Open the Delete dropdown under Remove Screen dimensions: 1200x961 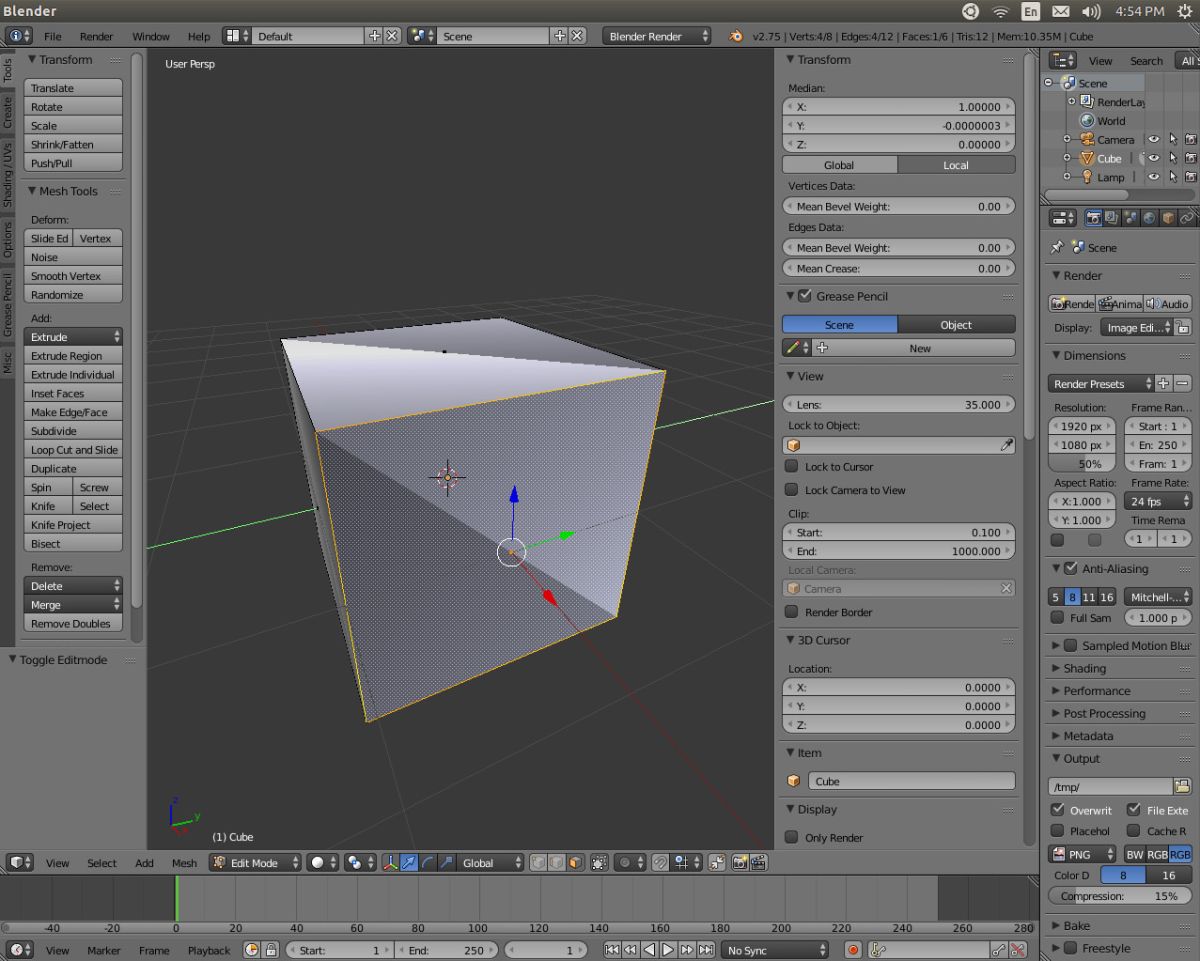click(x=73, y=586)
